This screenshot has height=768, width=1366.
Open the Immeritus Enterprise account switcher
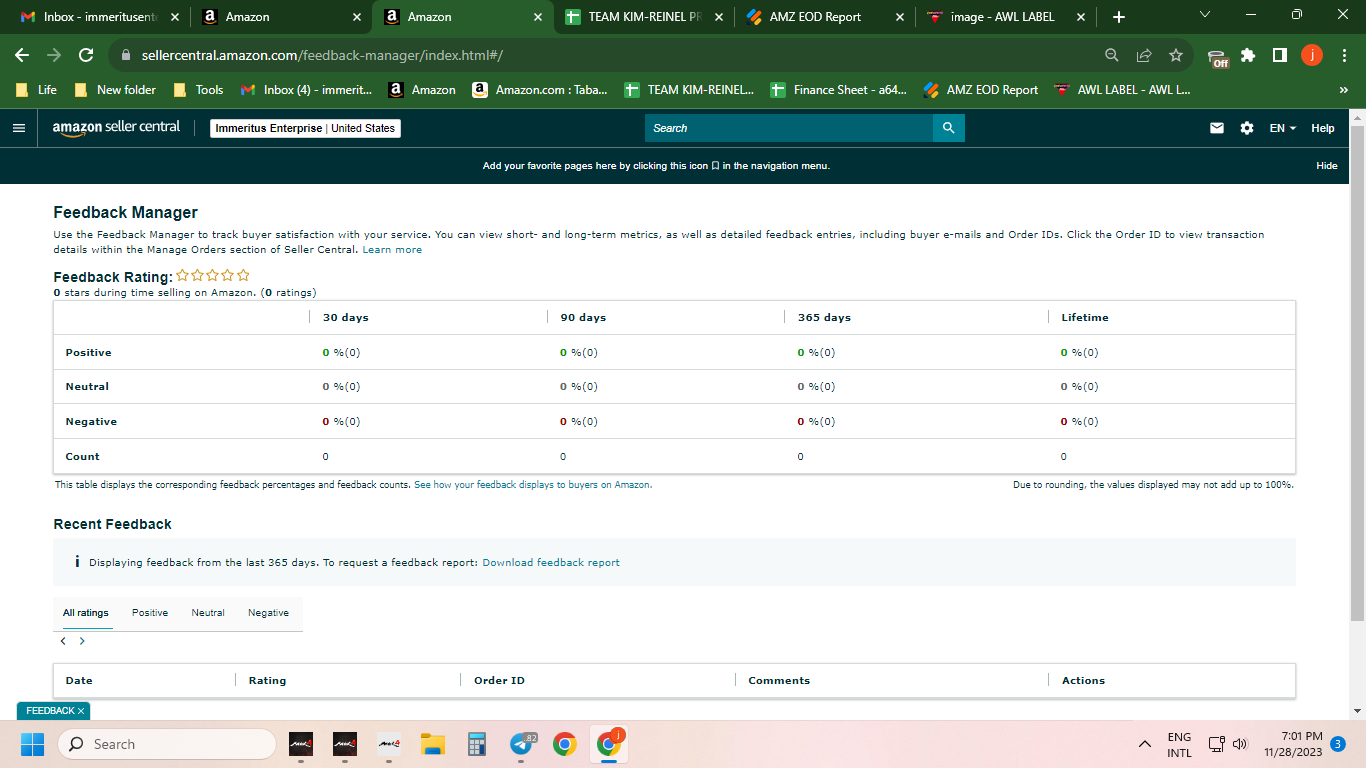click(x=306, y=128)
